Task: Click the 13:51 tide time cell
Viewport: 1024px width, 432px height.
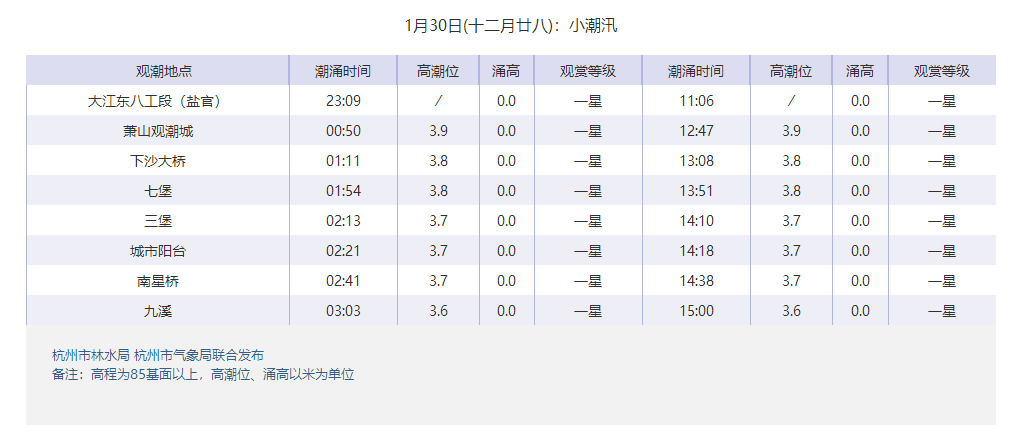Action: click(696, 191)
